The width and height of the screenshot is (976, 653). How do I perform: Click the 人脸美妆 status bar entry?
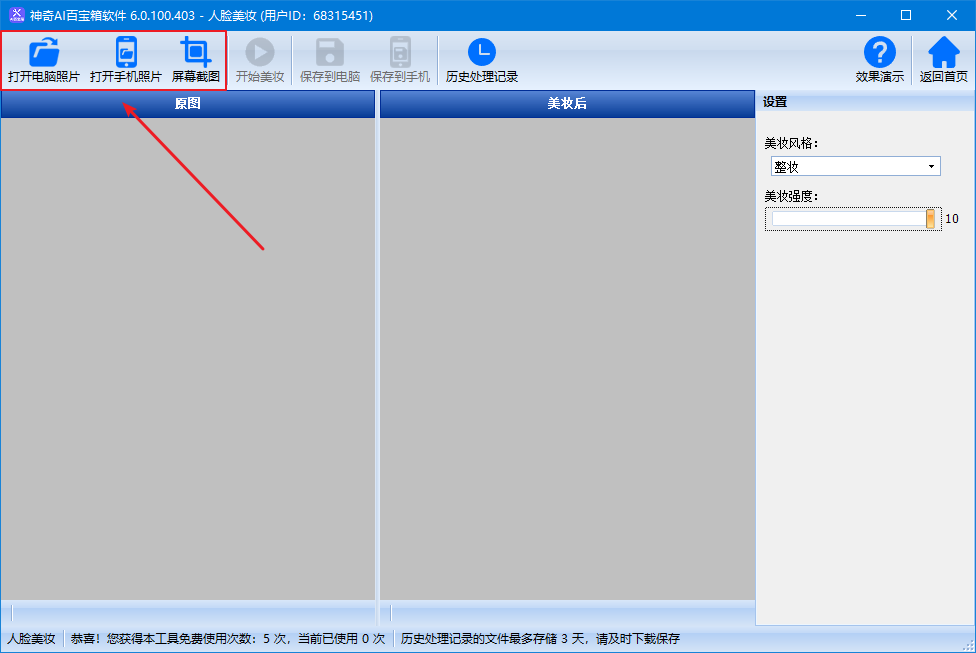[31, 639]
